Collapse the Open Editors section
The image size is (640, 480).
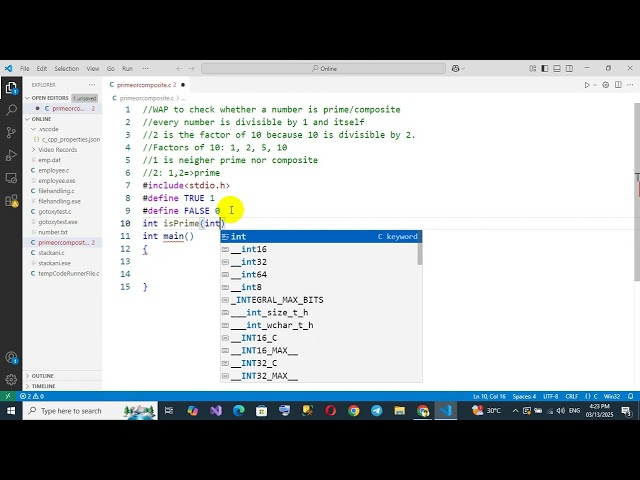tap(62, 98)
